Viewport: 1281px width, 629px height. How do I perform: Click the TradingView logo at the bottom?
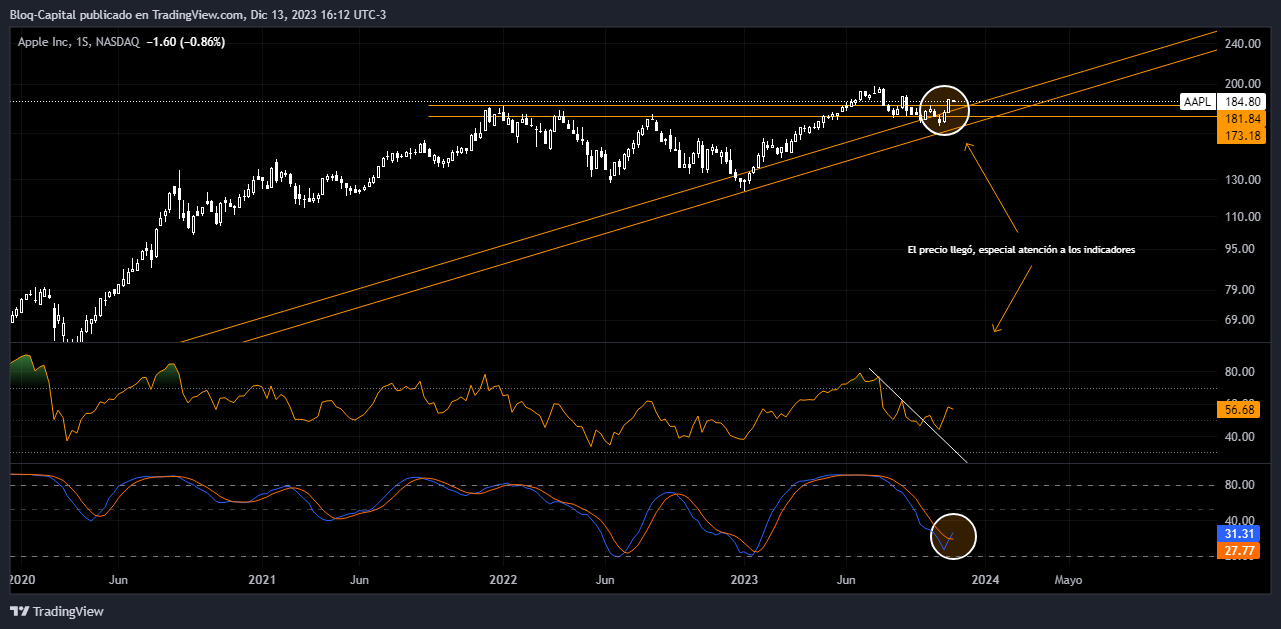(x=57, y=611)
